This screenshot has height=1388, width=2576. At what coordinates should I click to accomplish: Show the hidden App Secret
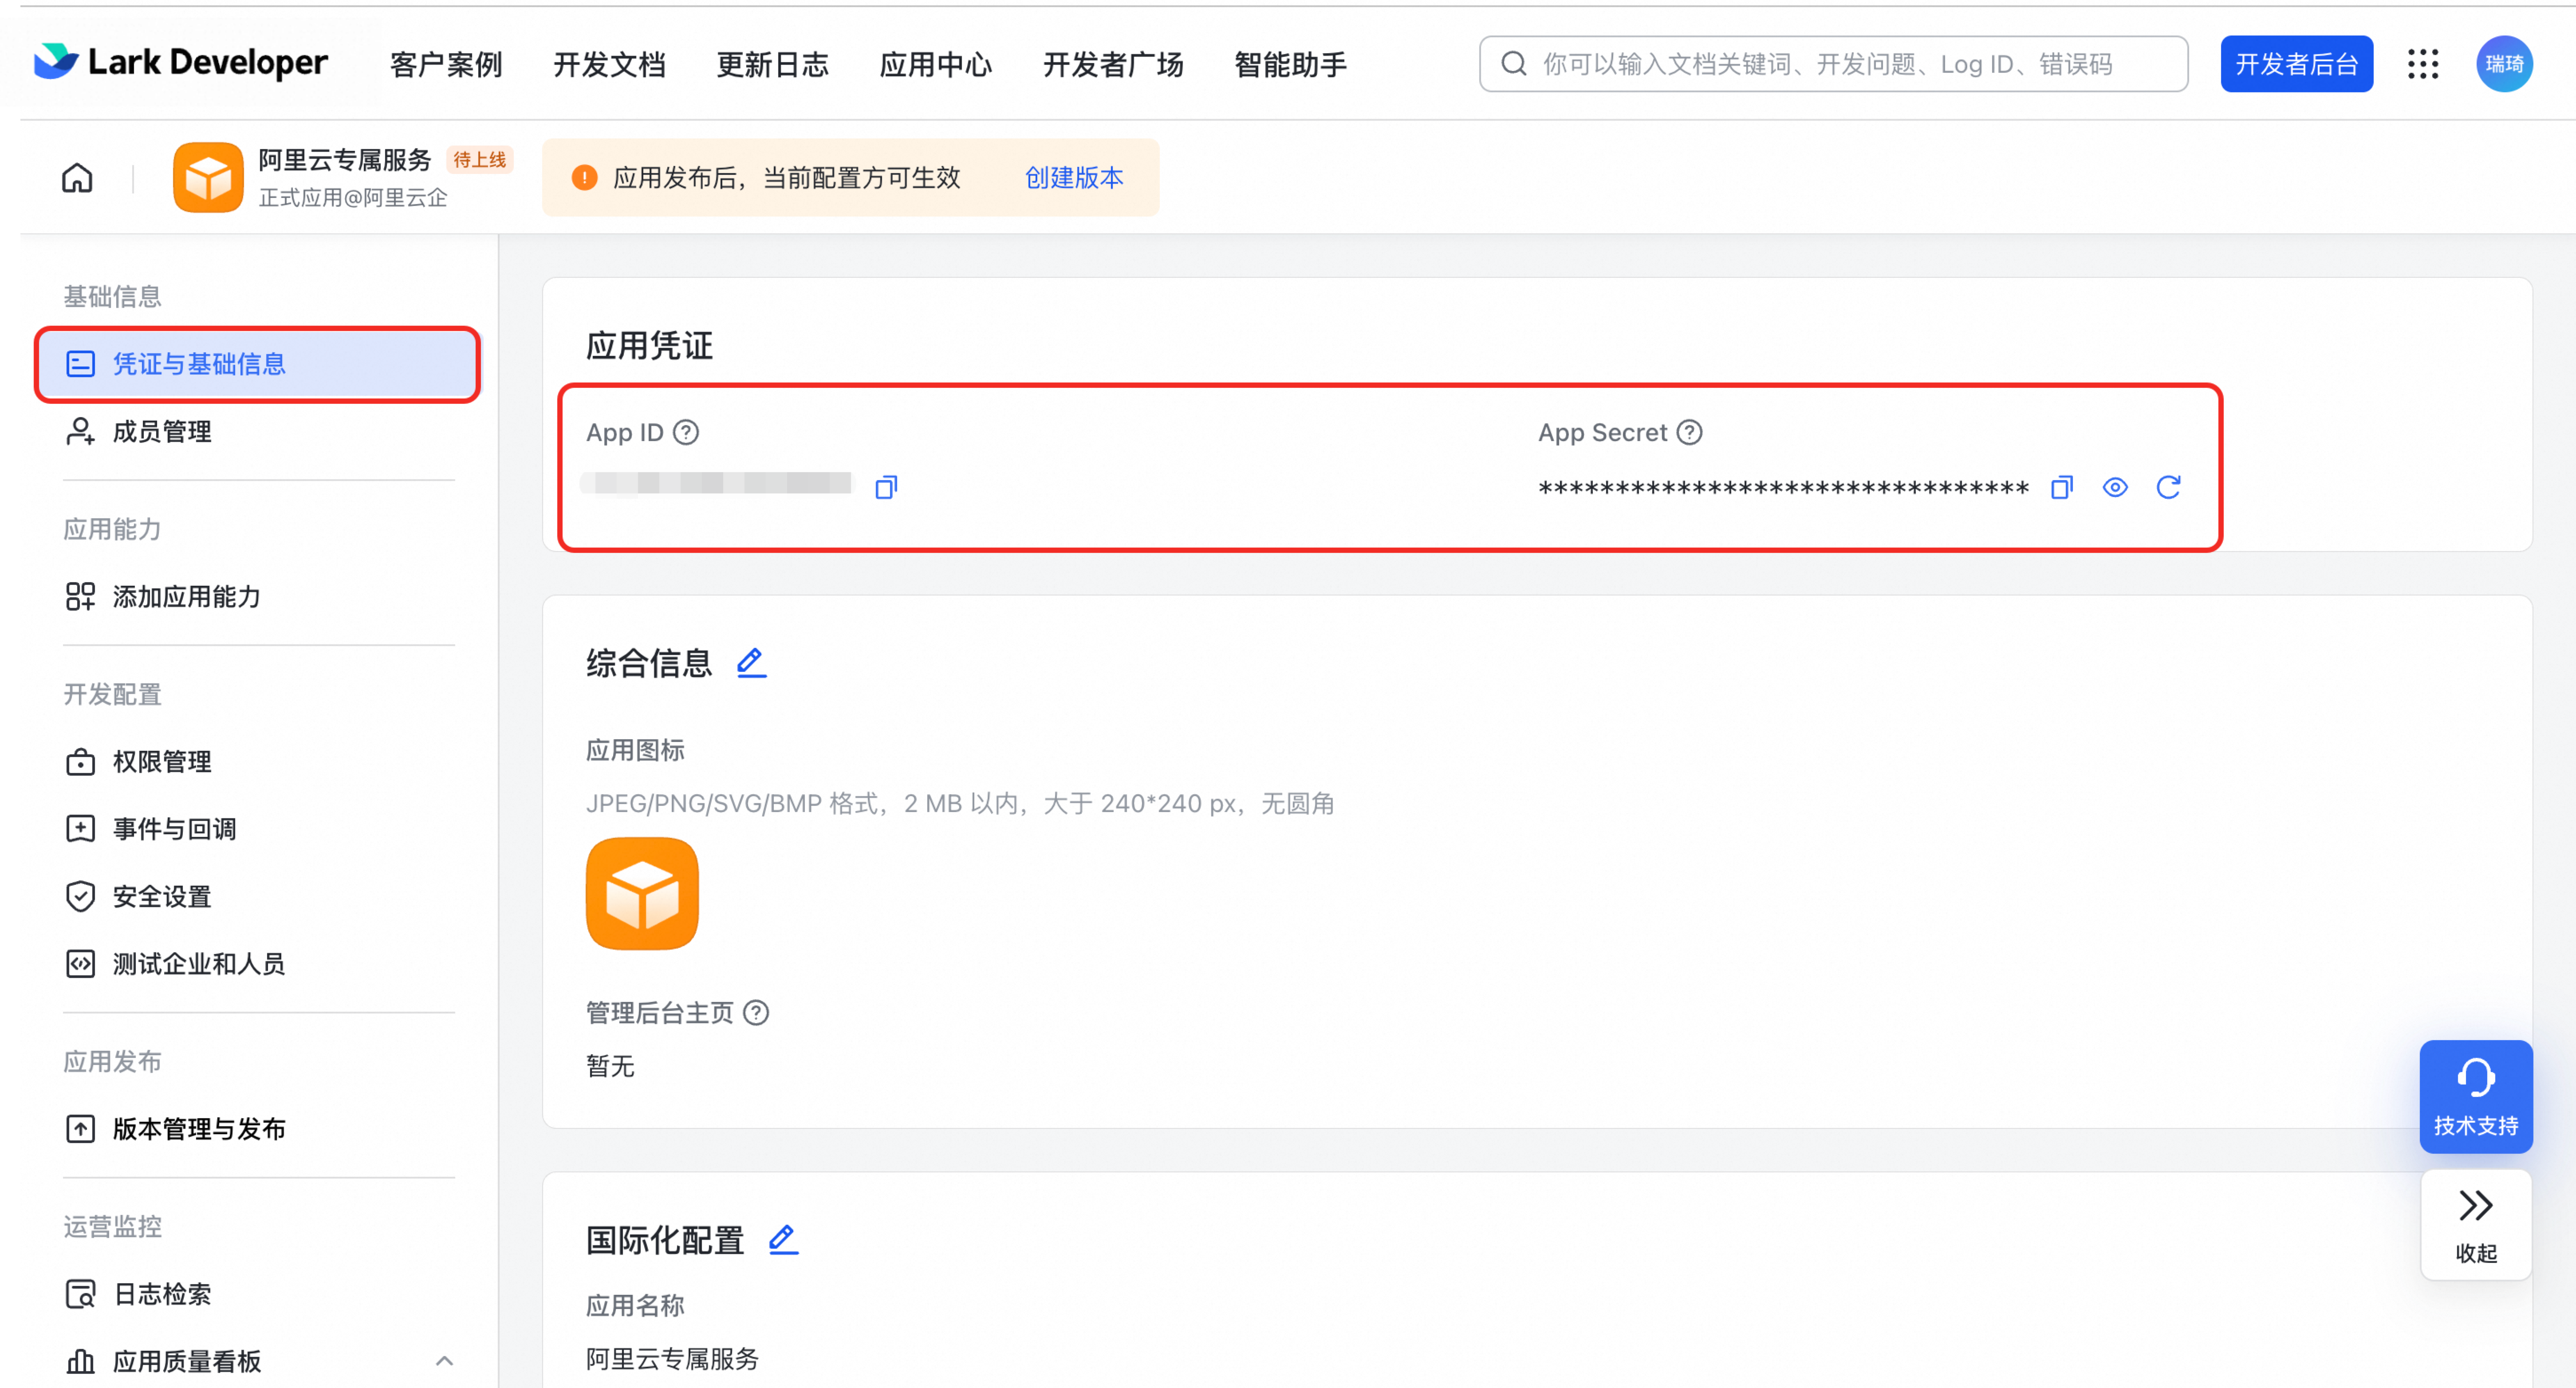pos(2114,487)
